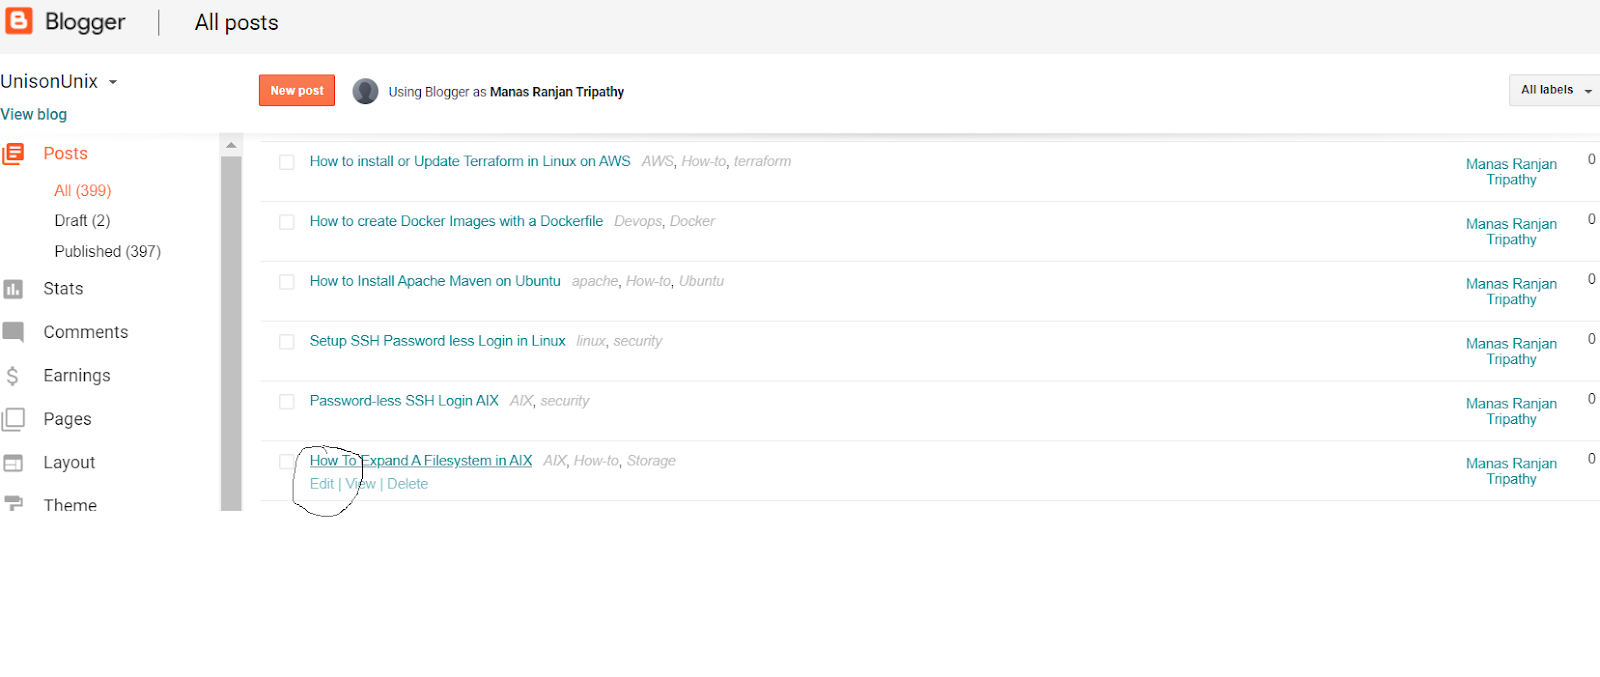The image size is (1600, 677).
Task: Click the terraform label
Action: pos(762,161)
